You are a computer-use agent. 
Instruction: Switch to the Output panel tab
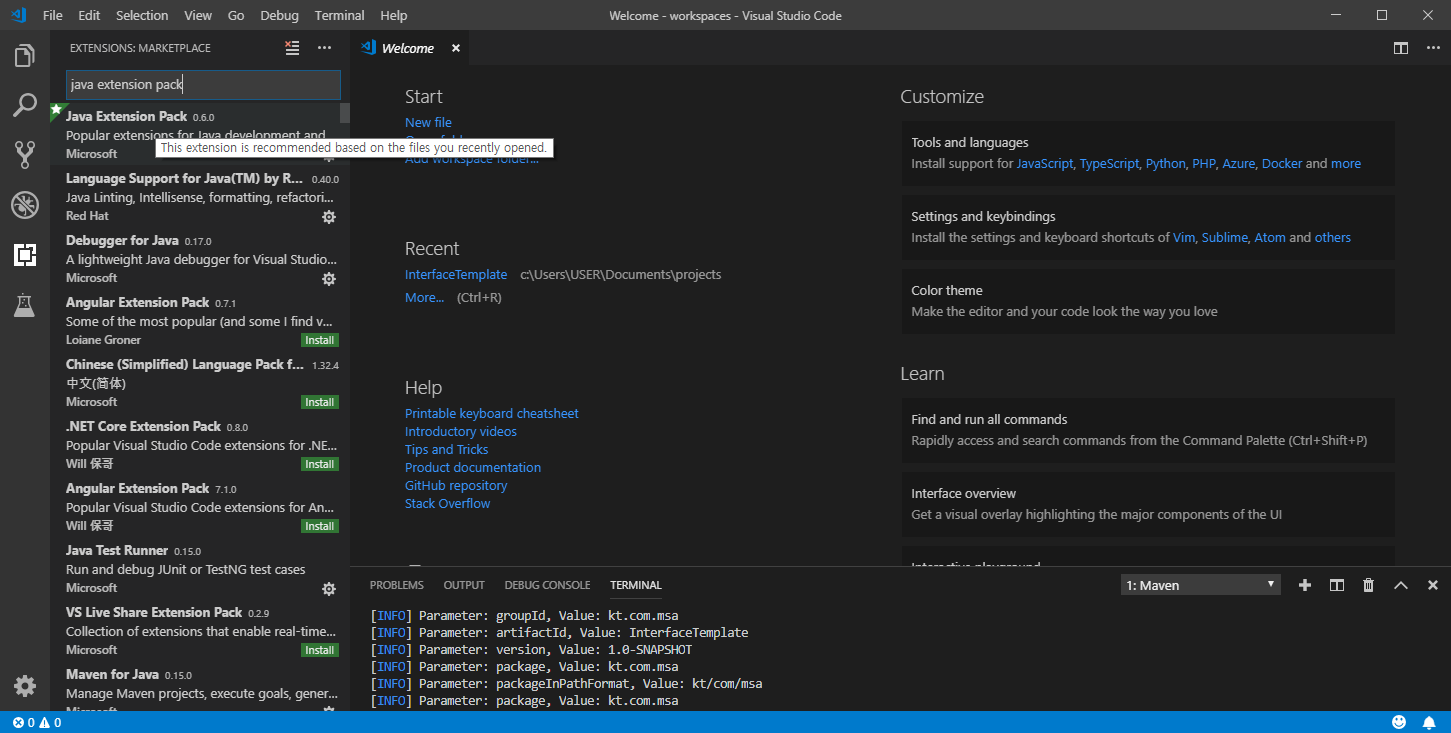[464, 585]
